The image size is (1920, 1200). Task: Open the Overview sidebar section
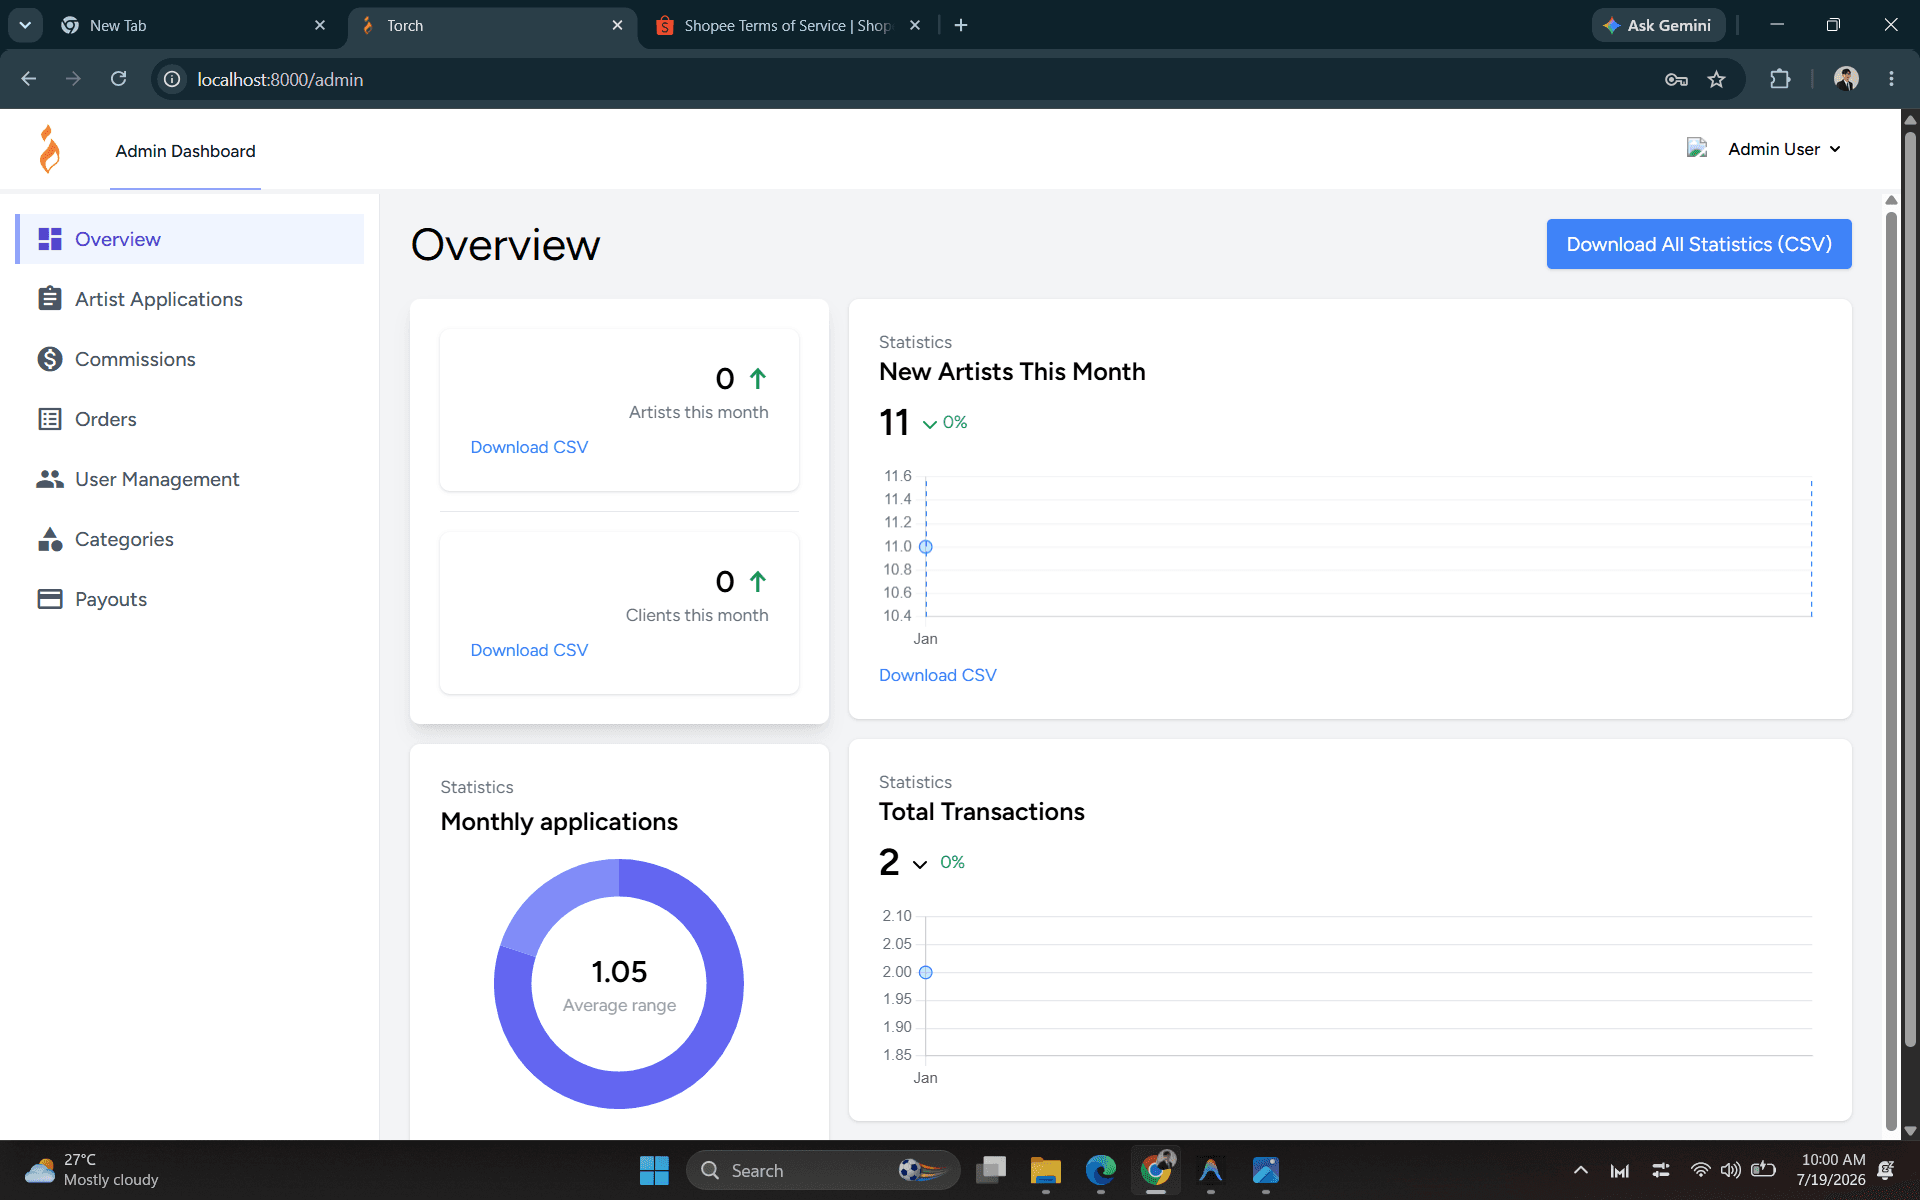(x=190, y=239)
